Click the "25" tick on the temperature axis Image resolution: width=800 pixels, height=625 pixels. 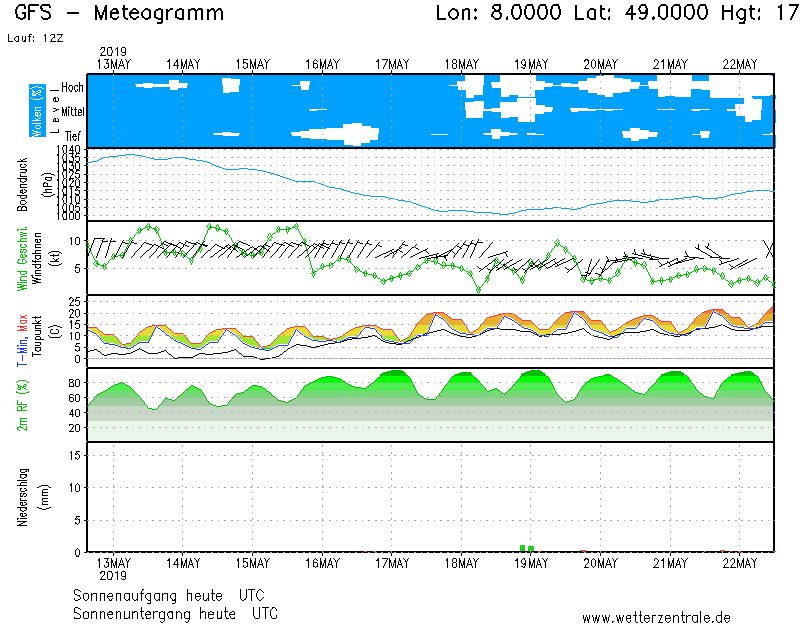pos(74,302)
